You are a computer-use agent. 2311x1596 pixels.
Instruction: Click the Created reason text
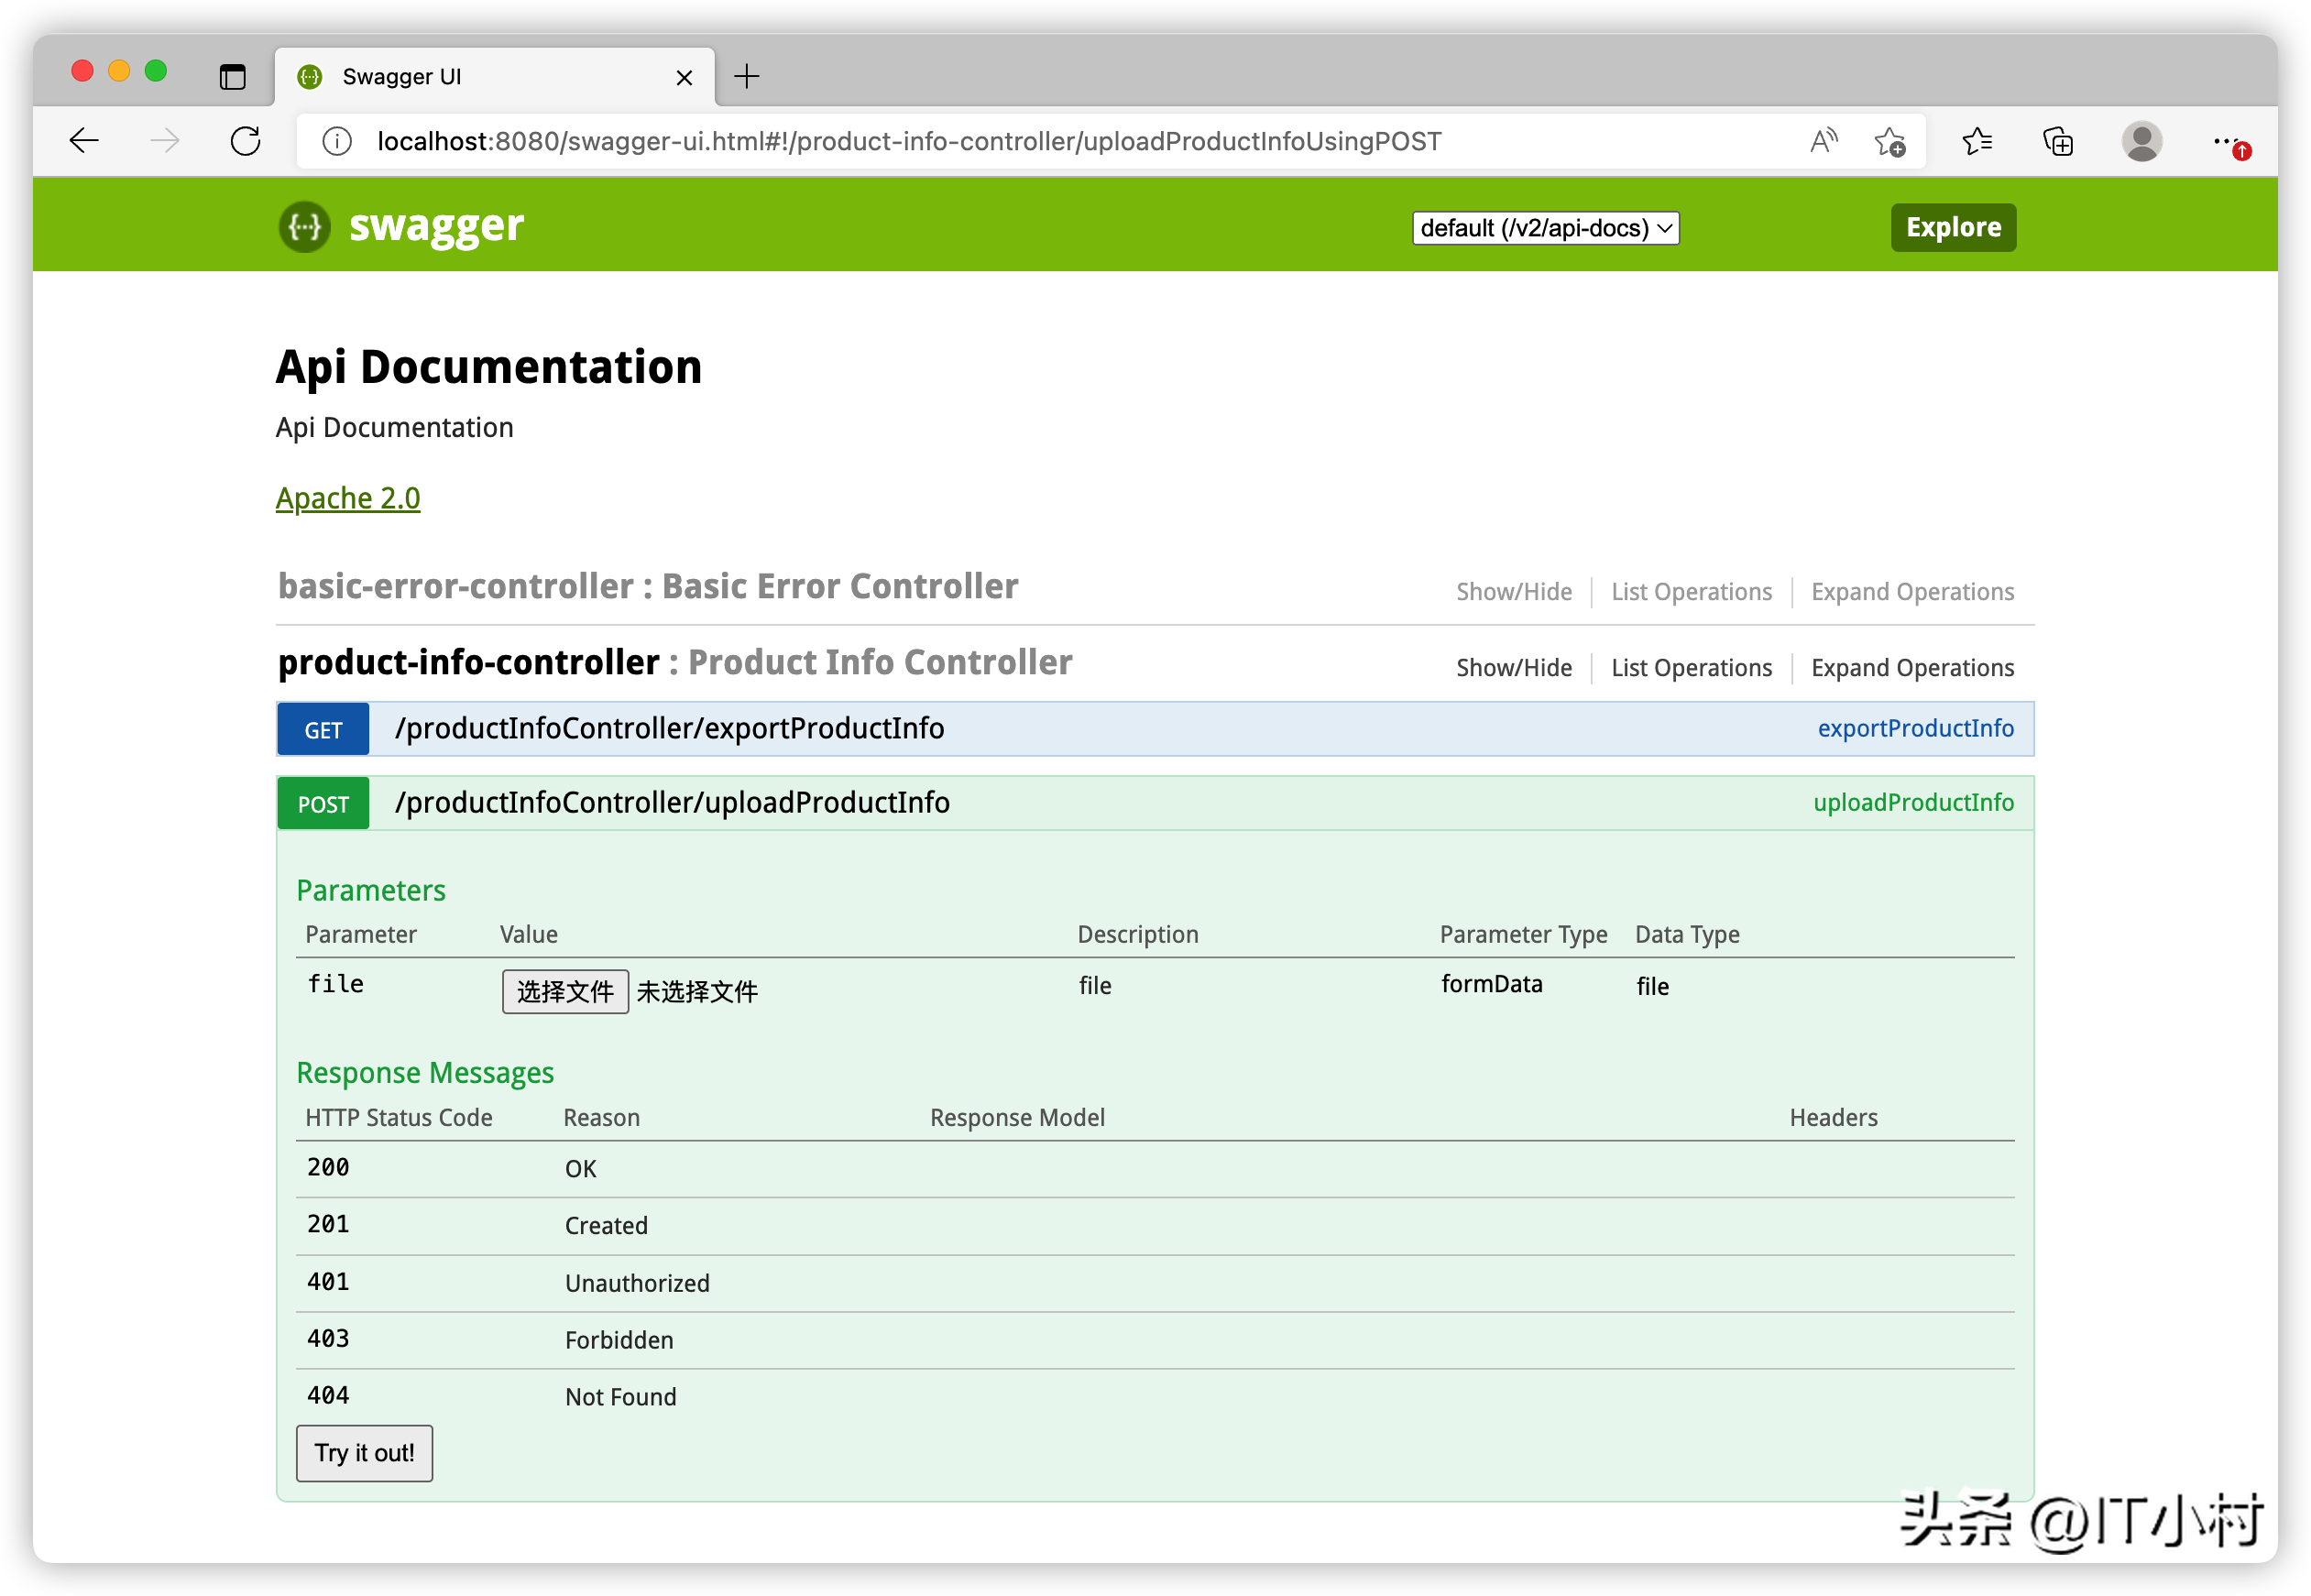point(606,1226)
